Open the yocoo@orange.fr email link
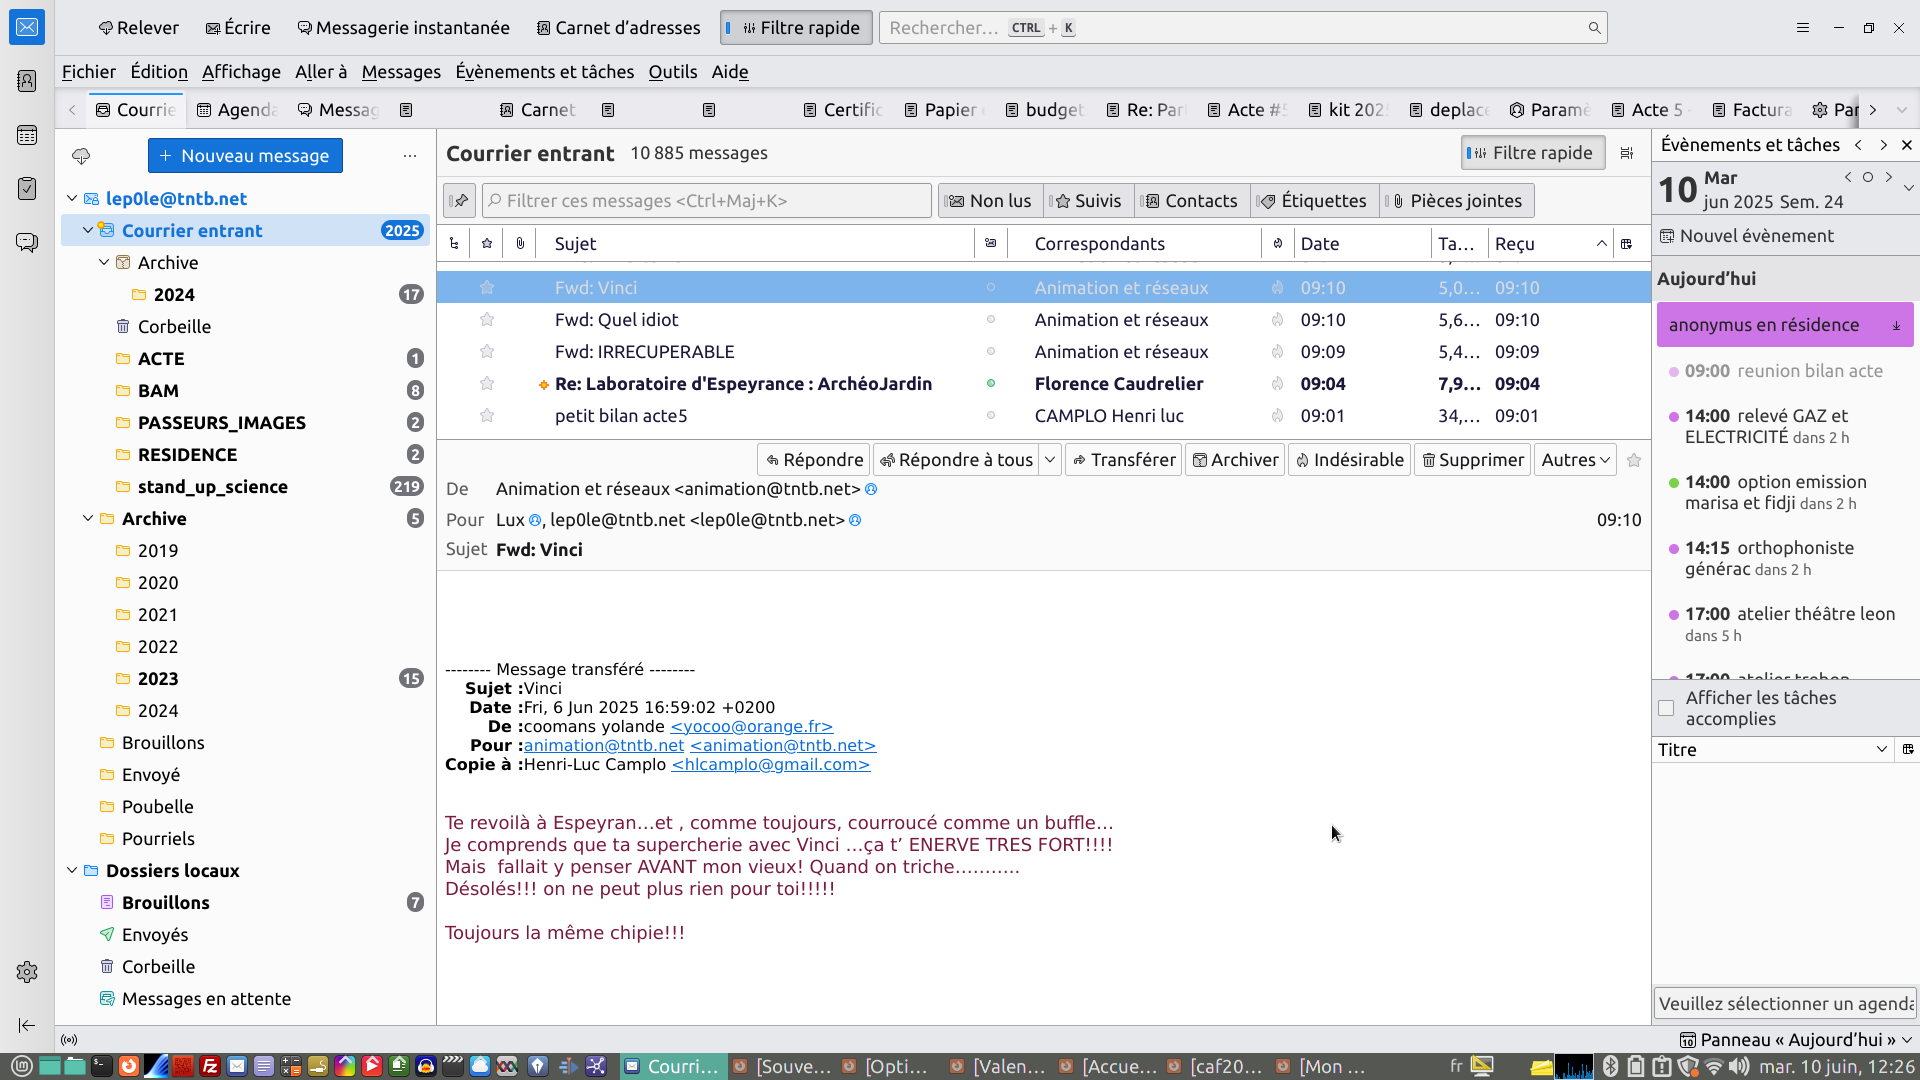Screen dimensions: 1920x1080 (751, 726)
